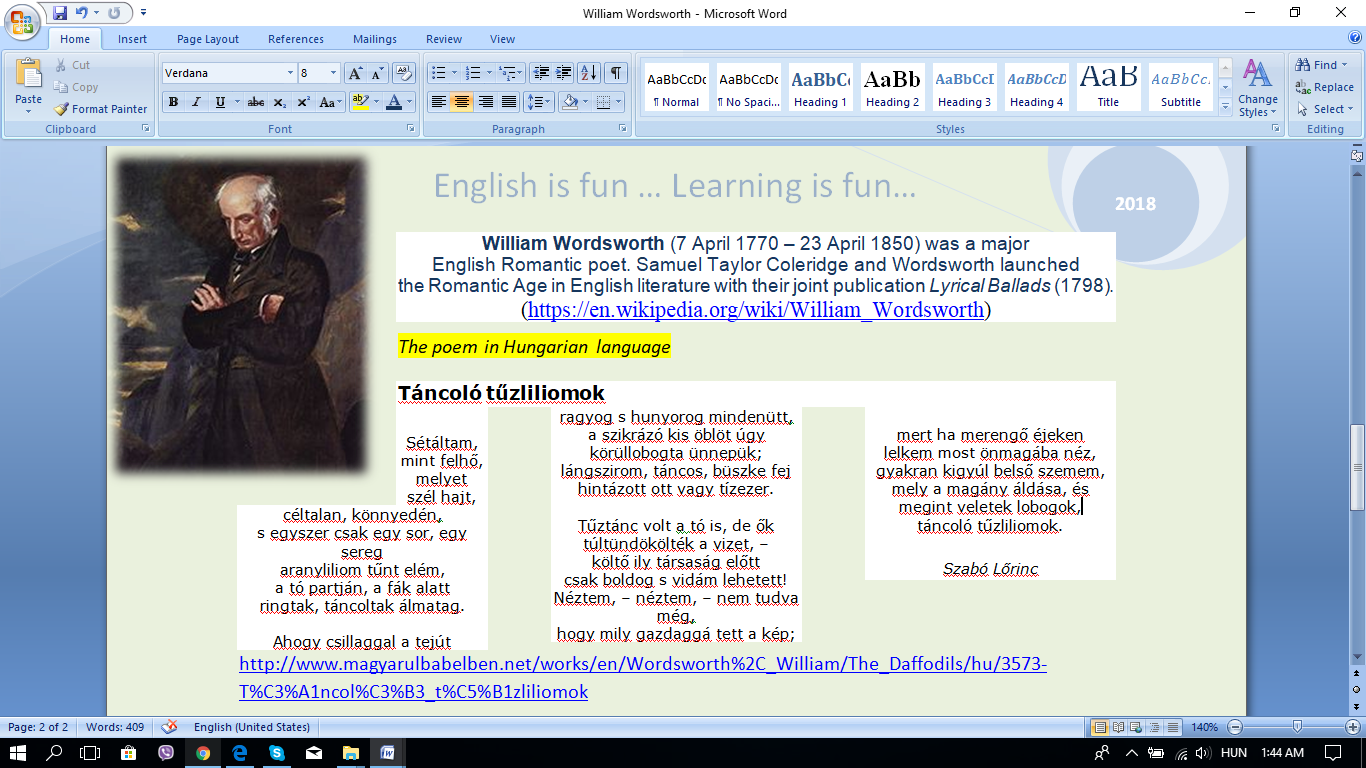The height and width of the screenshot is (768, 1366).
Task: Click the Replace button
Action: [x=1325, y=88]
